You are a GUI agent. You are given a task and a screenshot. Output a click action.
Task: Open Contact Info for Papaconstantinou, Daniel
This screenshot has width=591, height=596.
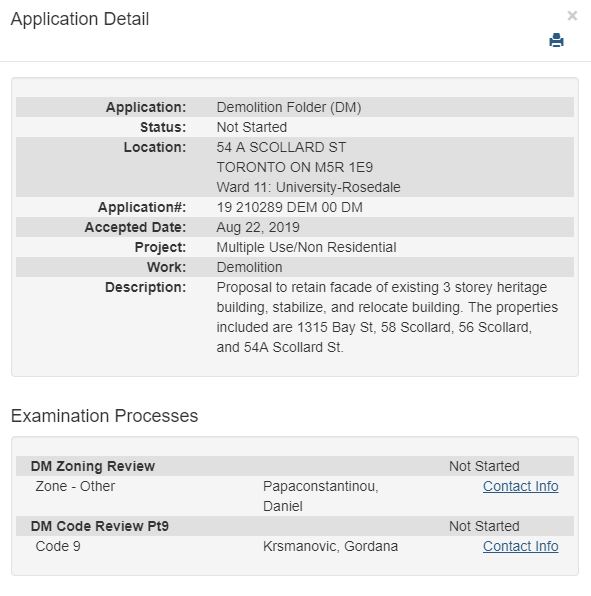(520, 486)
